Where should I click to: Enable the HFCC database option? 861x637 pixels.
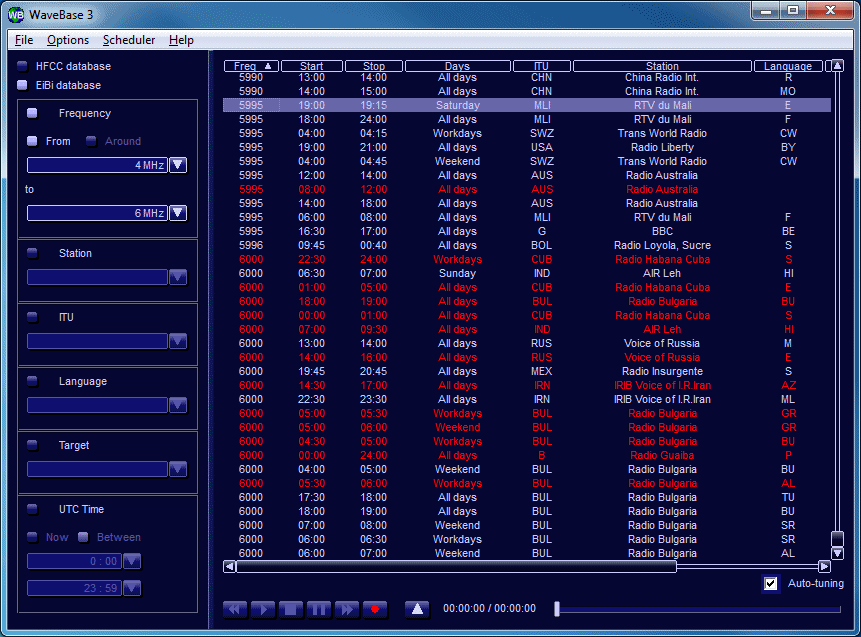coord(23,66)
